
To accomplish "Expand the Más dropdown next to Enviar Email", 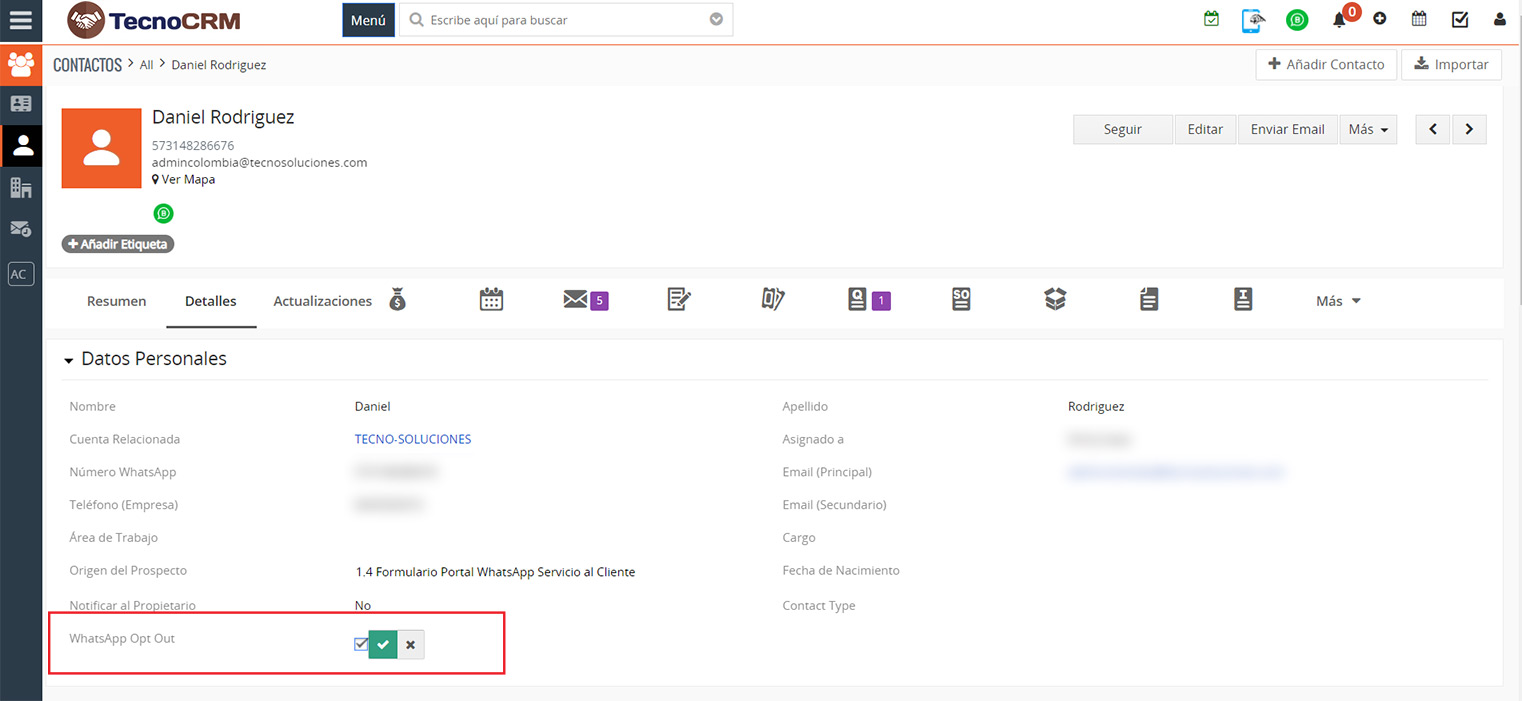I will (x=1368, y=129).
